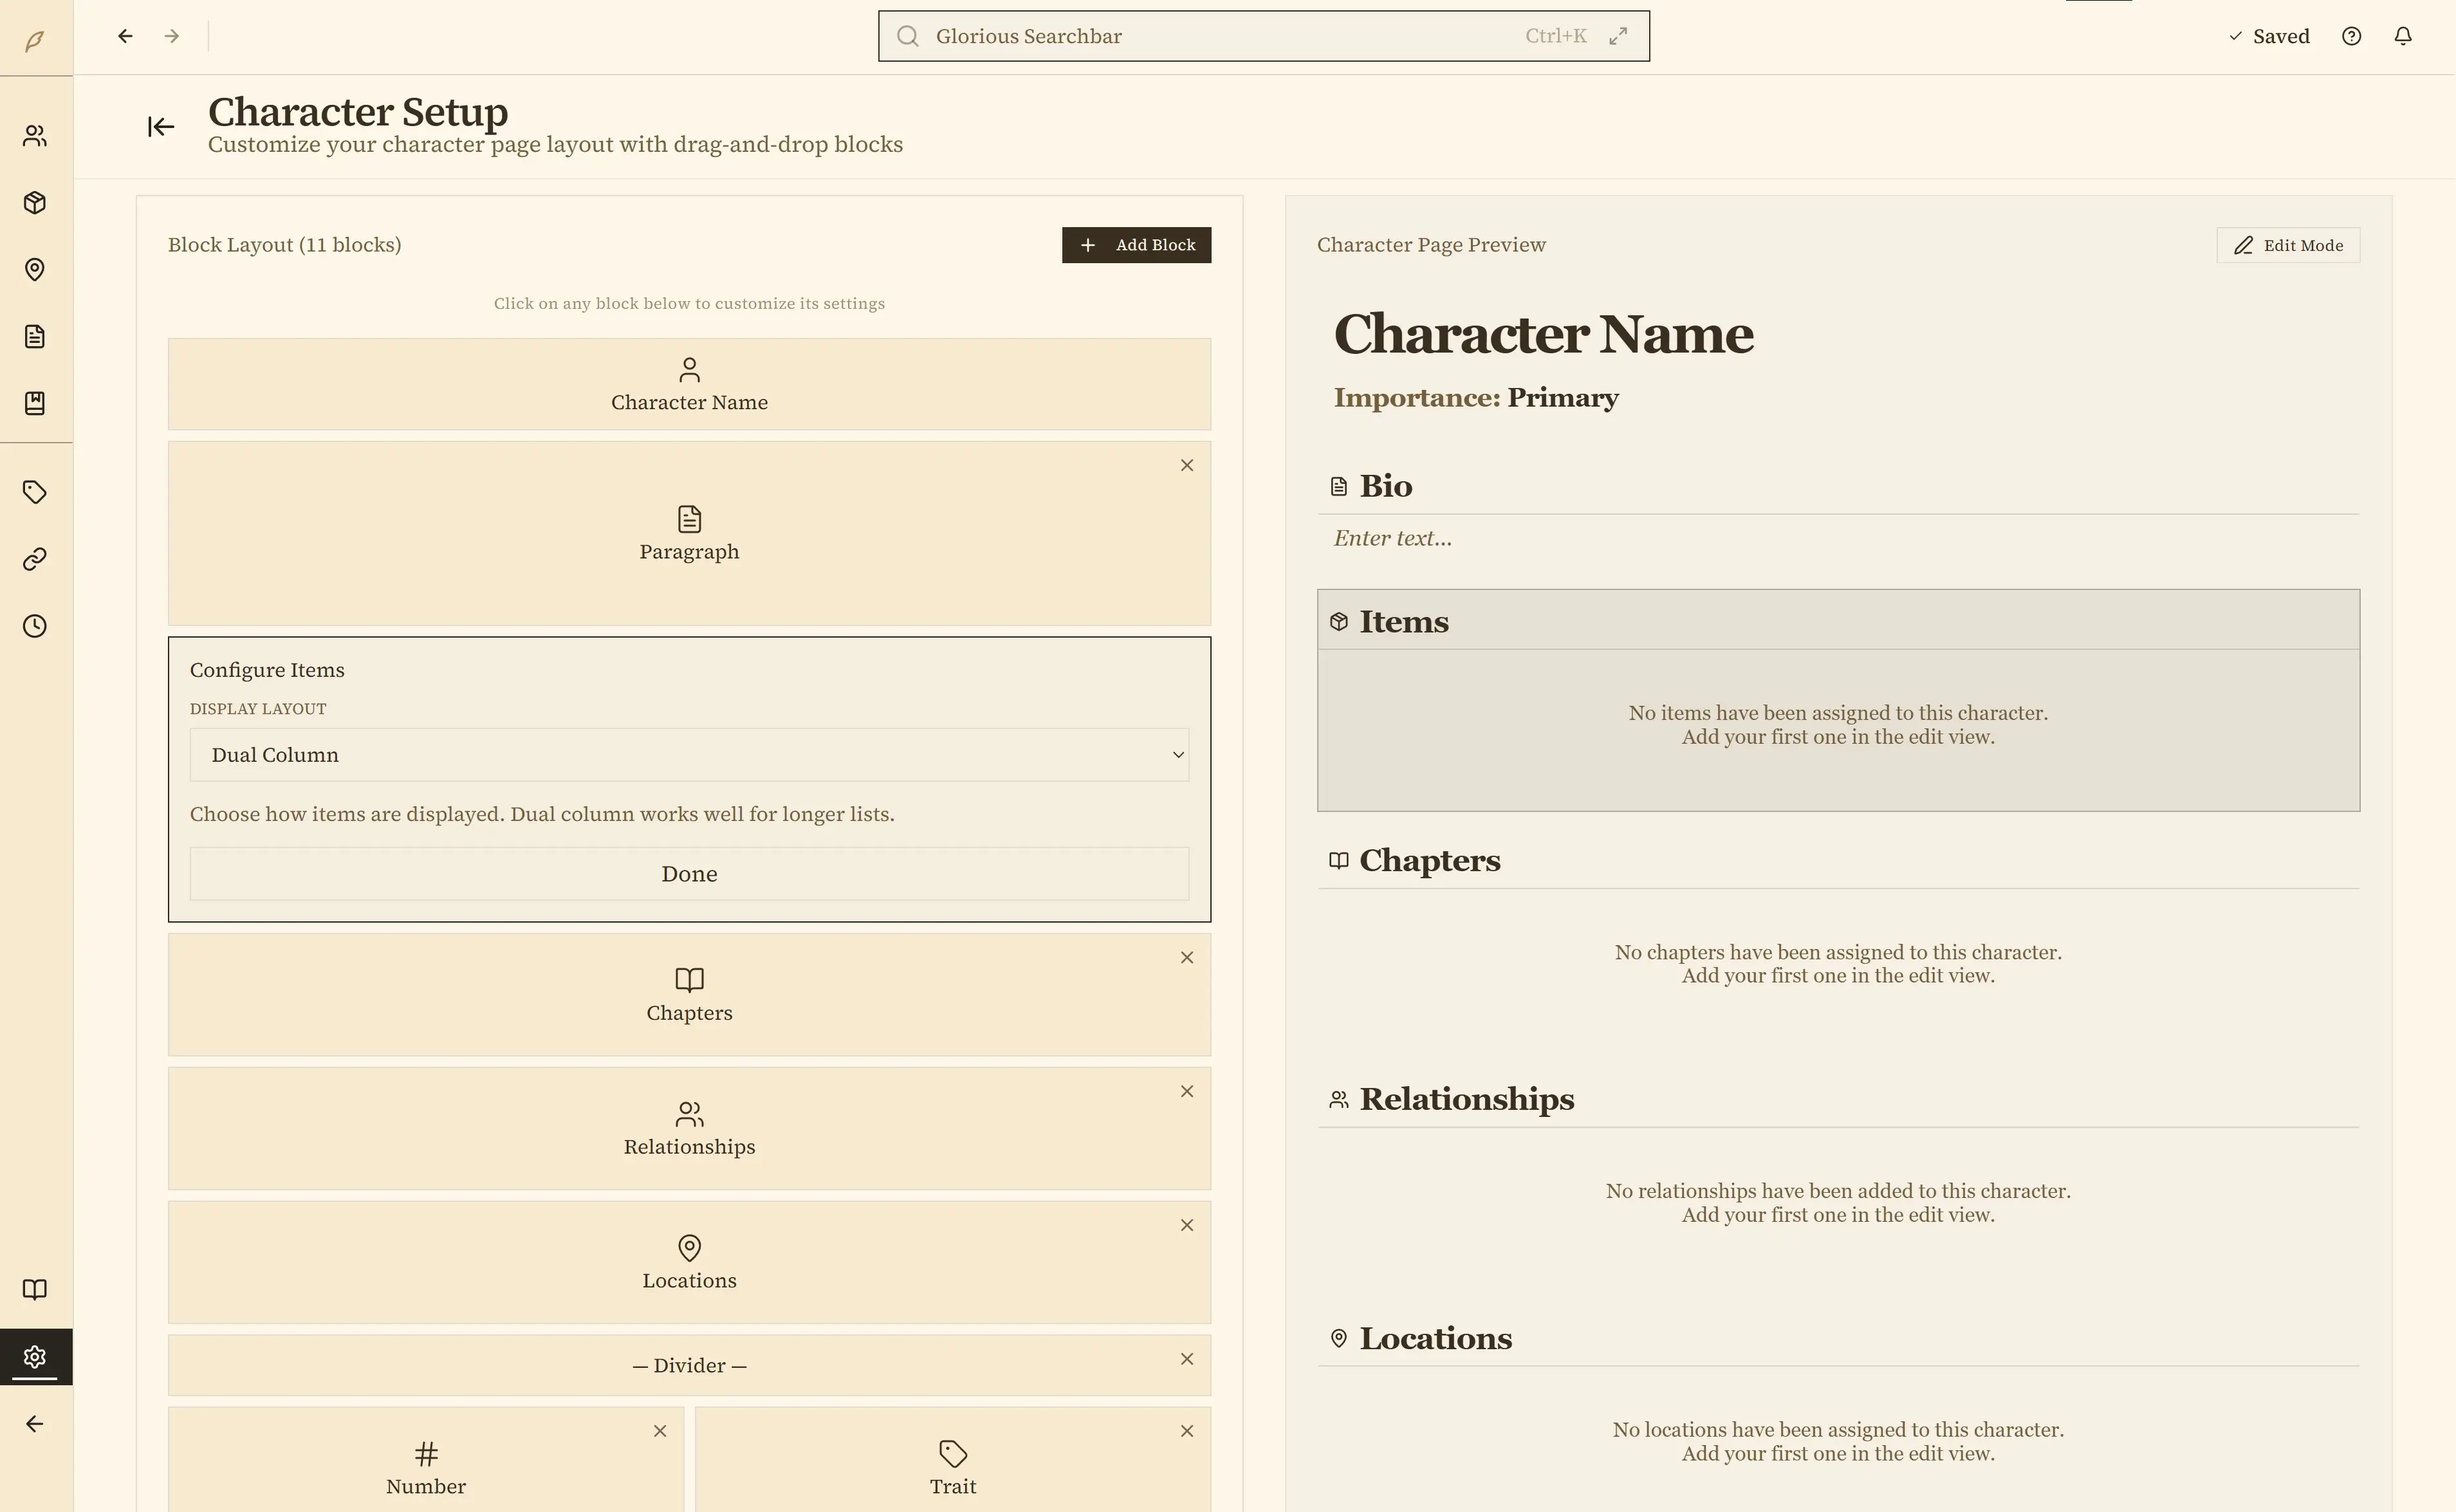The height and width of the screenshot is (1512, 2456).
Task: Collapse the left sidebar with the arrow
Action: (x=35, y=1423)
